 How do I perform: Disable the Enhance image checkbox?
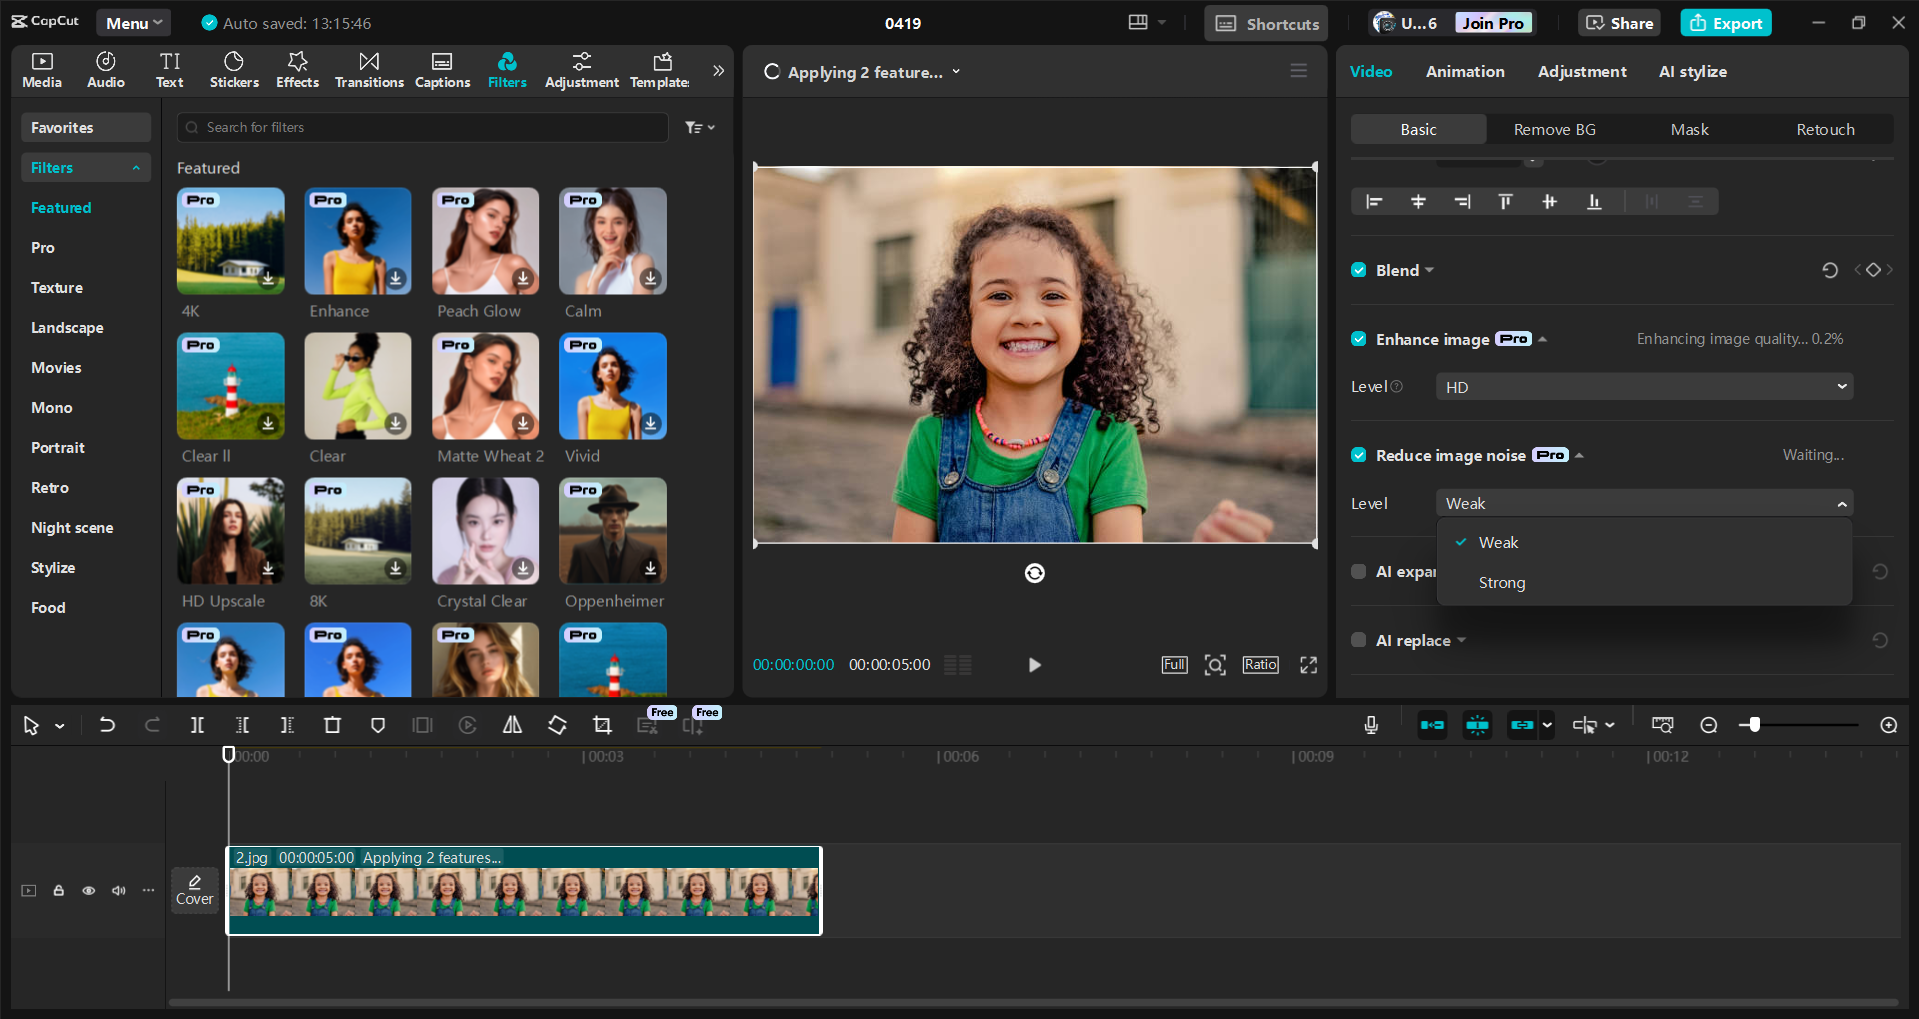click(x=1359, y=339)
